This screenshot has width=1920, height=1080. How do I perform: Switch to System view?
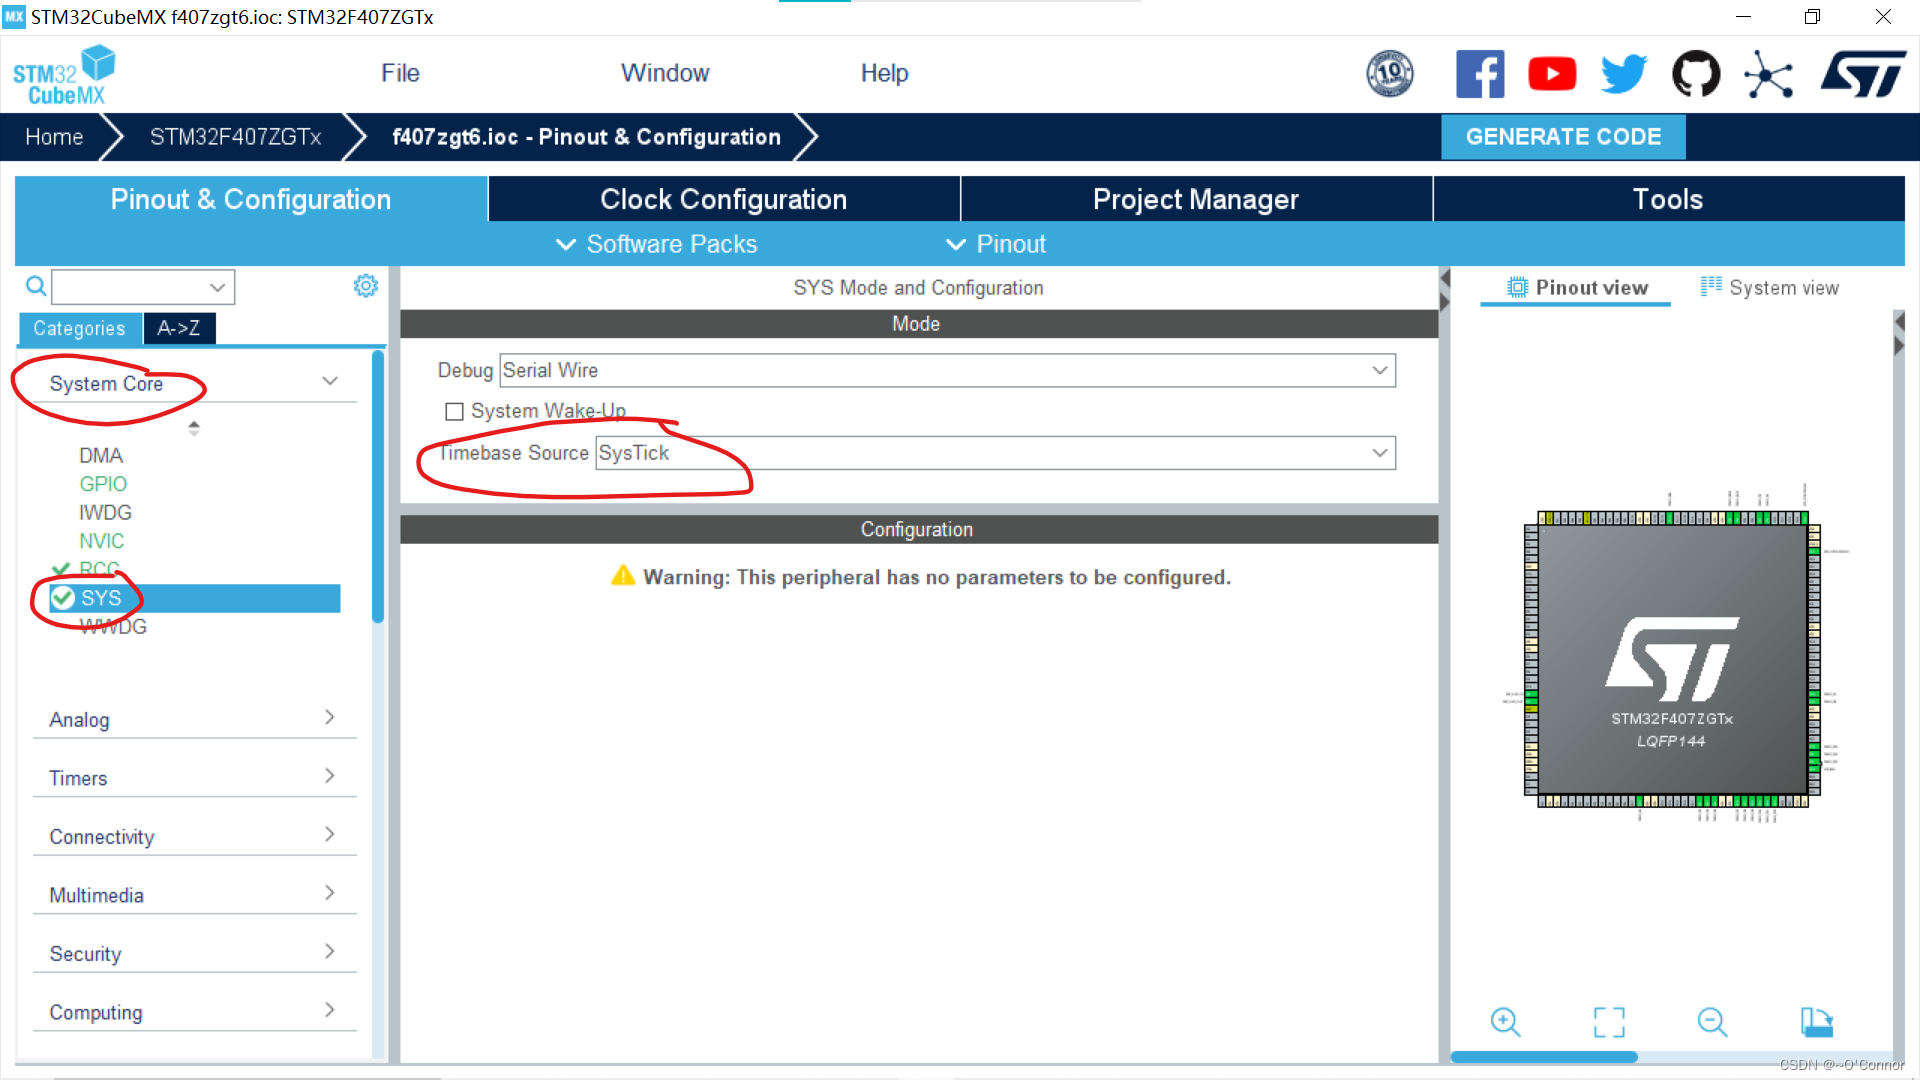(1770, 288)
